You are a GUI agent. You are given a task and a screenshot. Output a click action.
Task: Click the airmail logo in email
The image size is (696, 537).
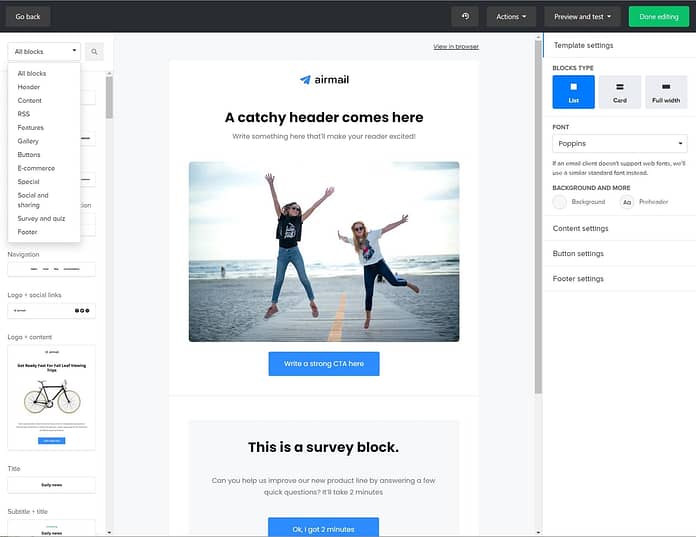[x=324, y=80]
